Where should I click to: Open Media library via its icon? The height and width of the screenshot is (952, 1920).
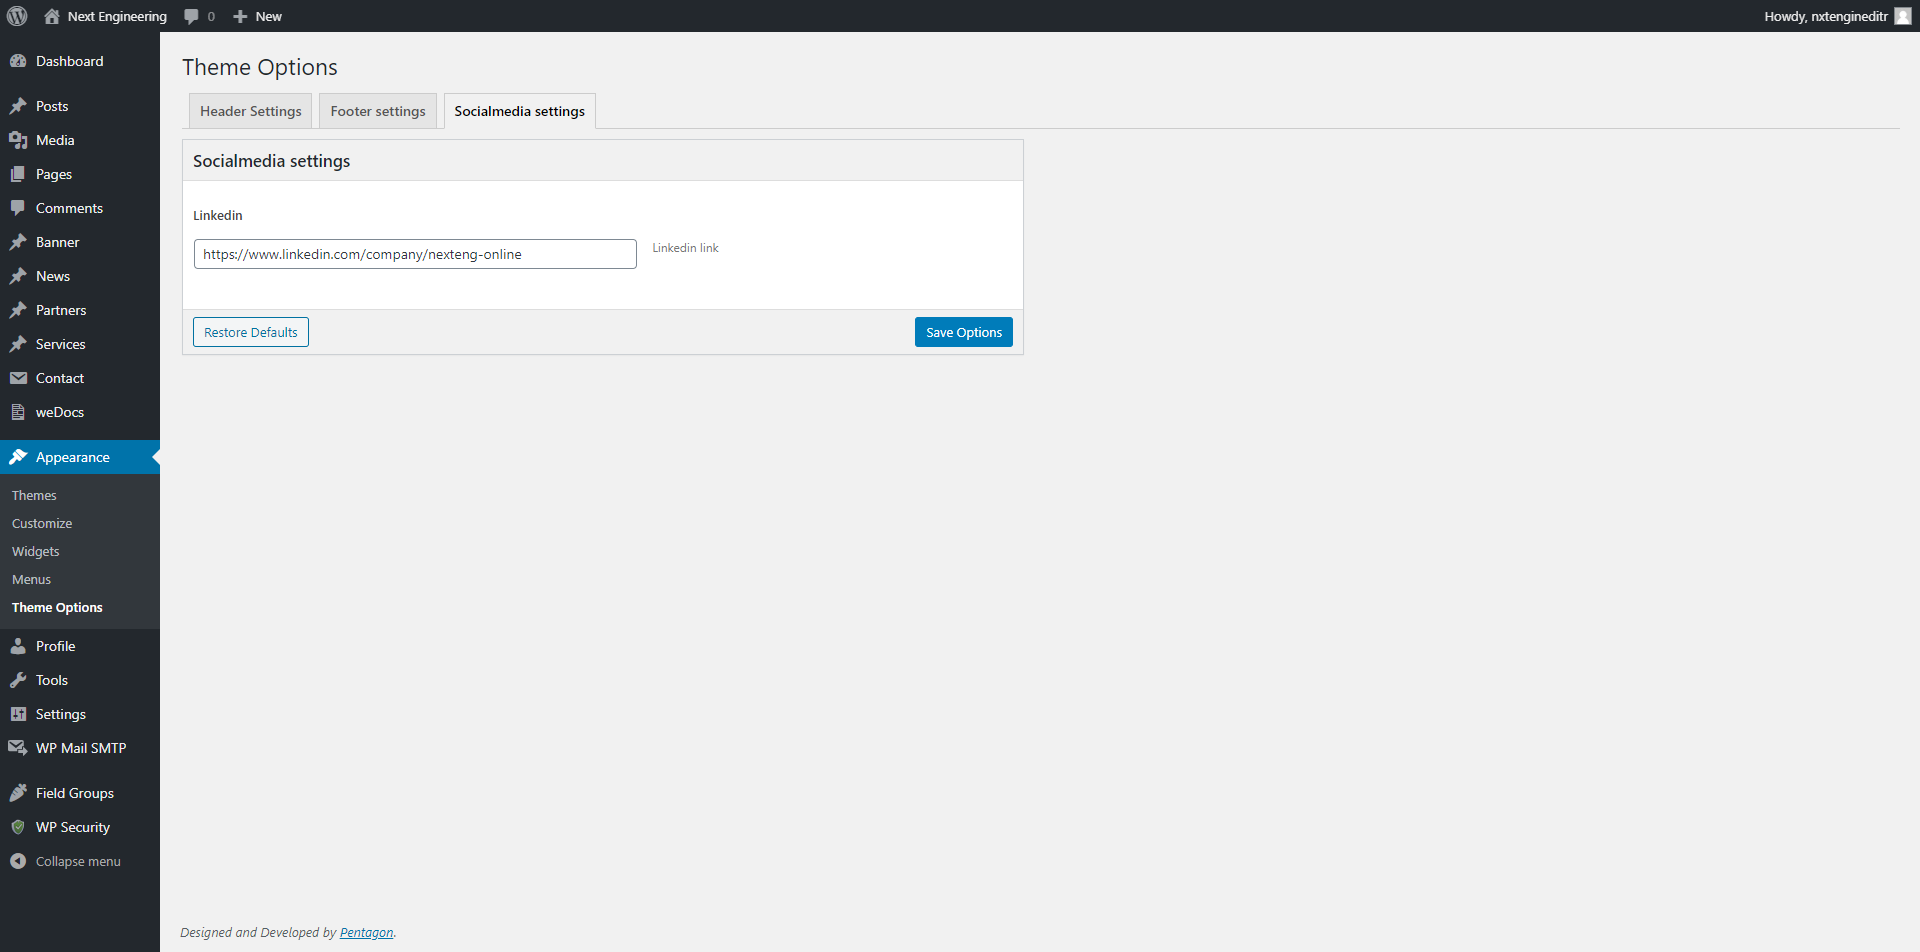pyautogui.click(x=18, y=140)
